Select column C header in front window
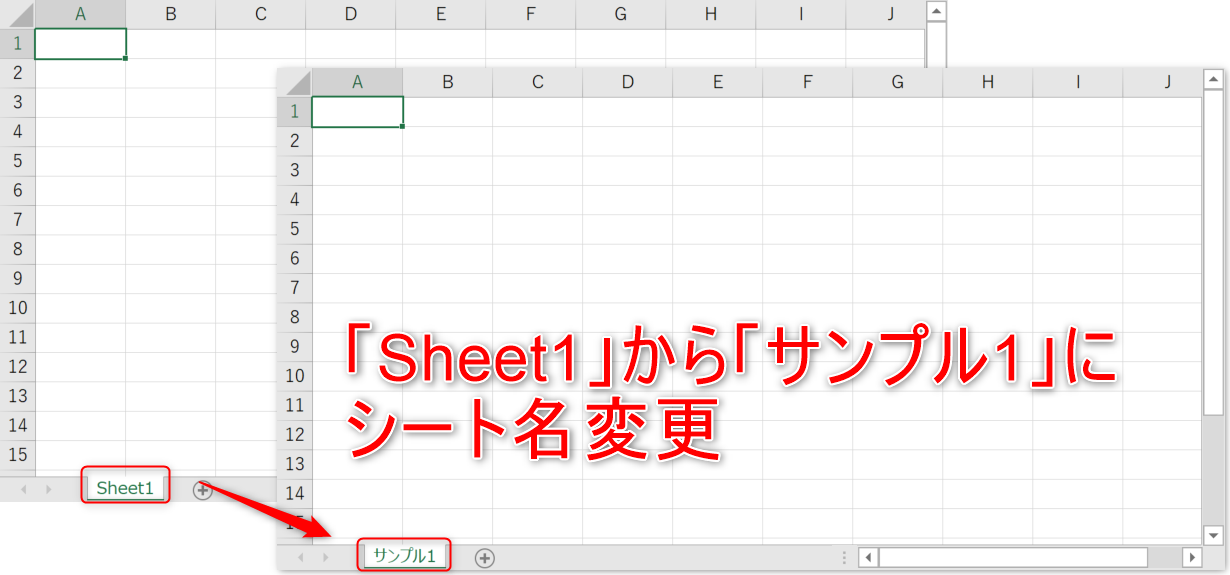1230x575 pixels. coord(538,82)
